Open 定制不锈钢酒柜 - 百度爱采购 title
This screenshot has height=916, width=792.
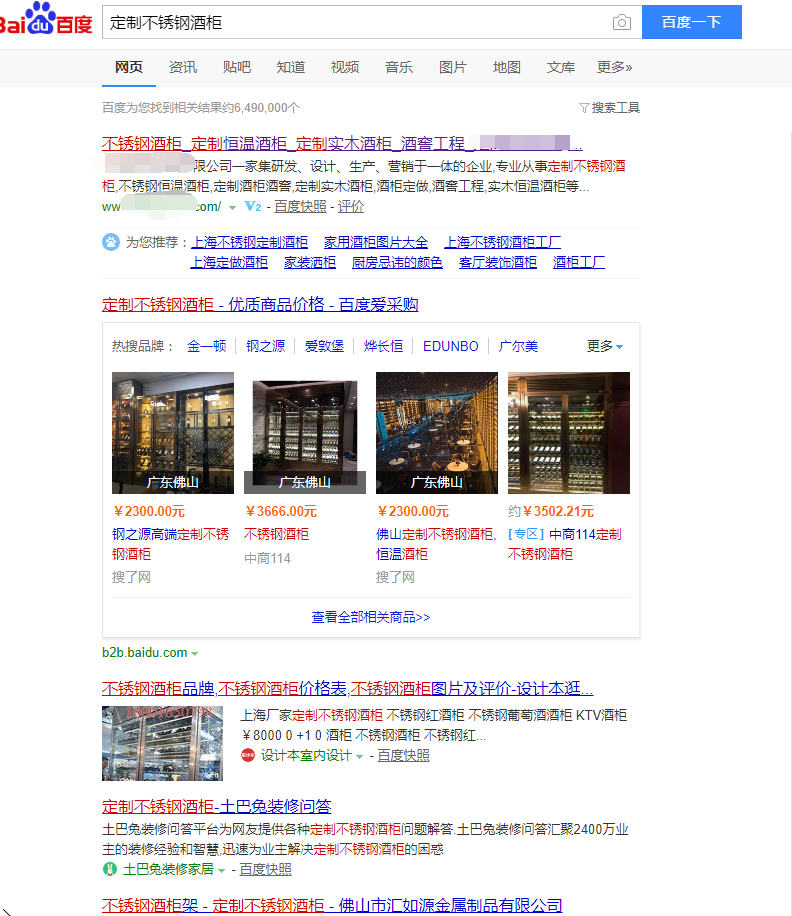click(x=260, y=304)
